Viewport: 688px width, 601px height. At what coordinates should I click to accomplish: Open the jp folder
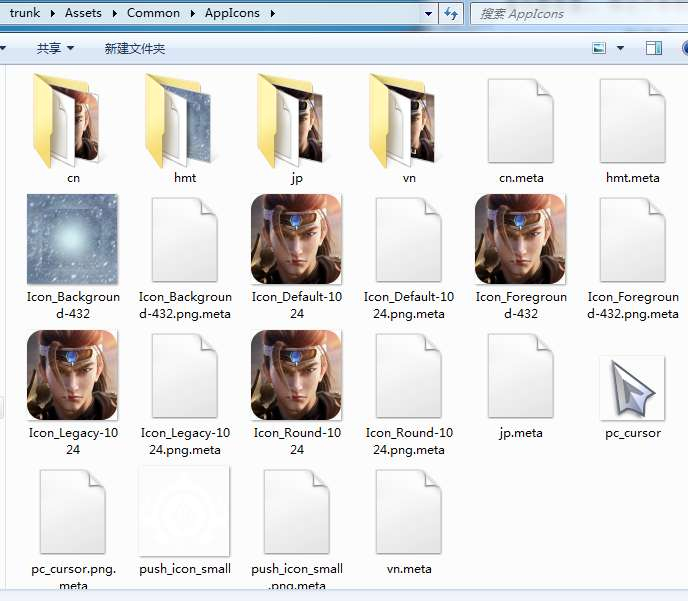tap(297, 123)
